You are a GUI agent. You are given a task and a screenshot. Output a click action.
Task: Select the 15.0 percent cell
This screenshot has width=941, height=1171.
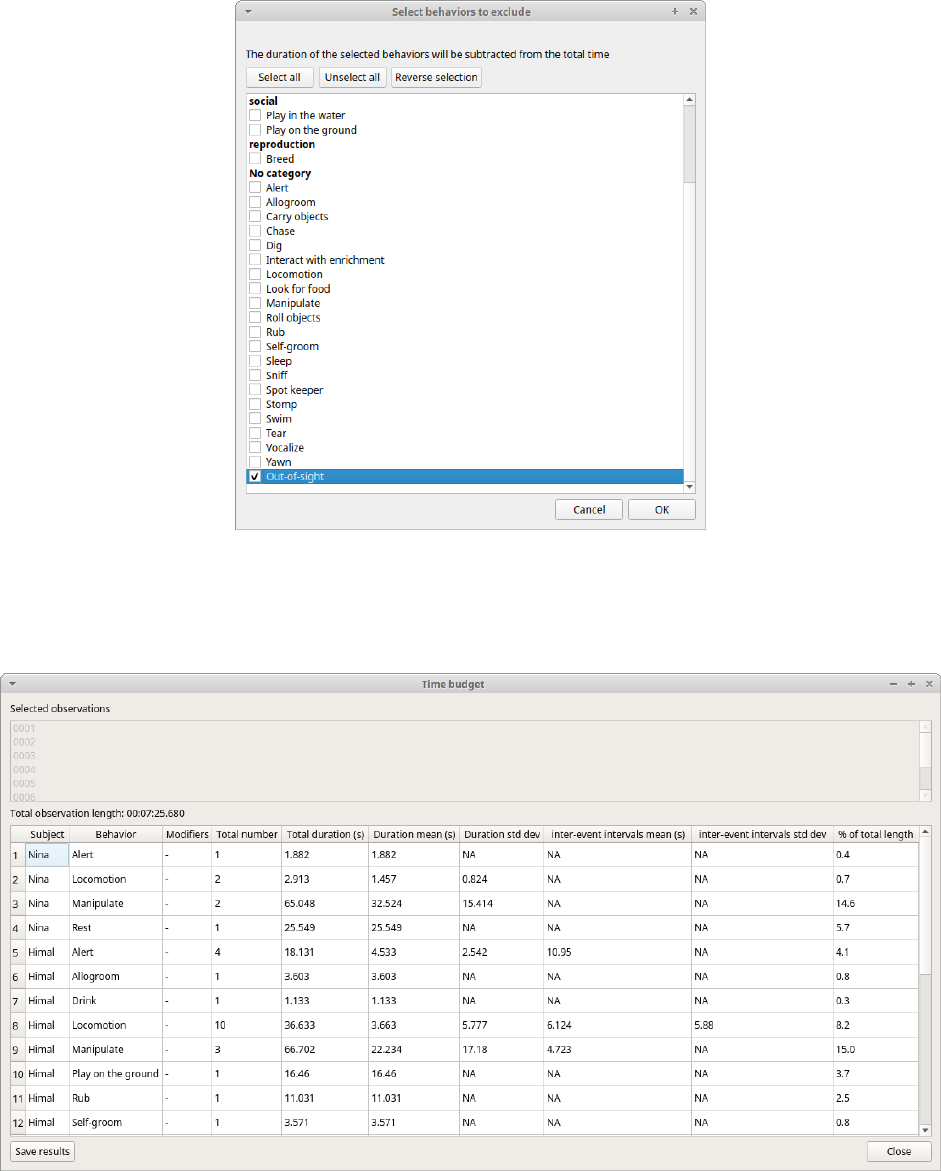pos(875,1049)
